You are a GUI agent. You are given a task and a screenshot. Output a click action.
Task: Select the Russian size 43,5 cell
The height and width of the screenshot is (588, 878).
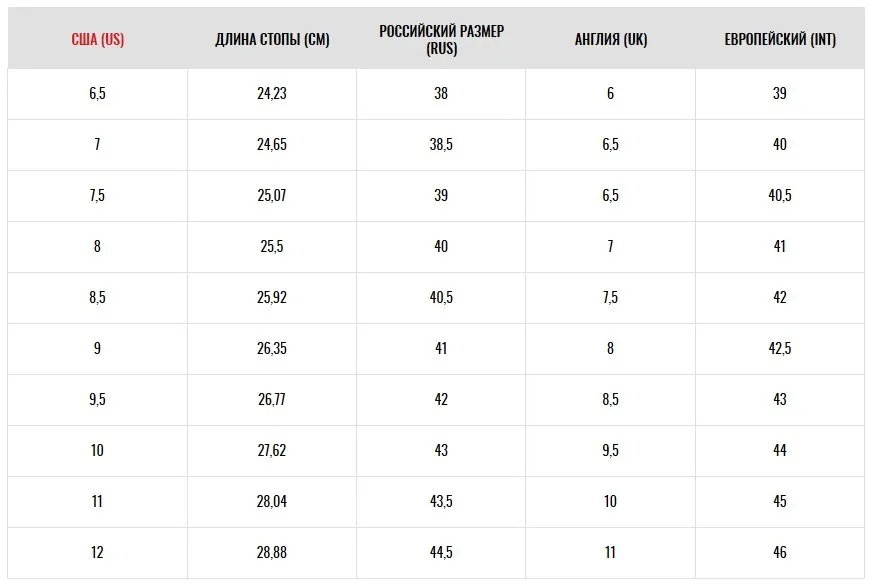(441, 501)
